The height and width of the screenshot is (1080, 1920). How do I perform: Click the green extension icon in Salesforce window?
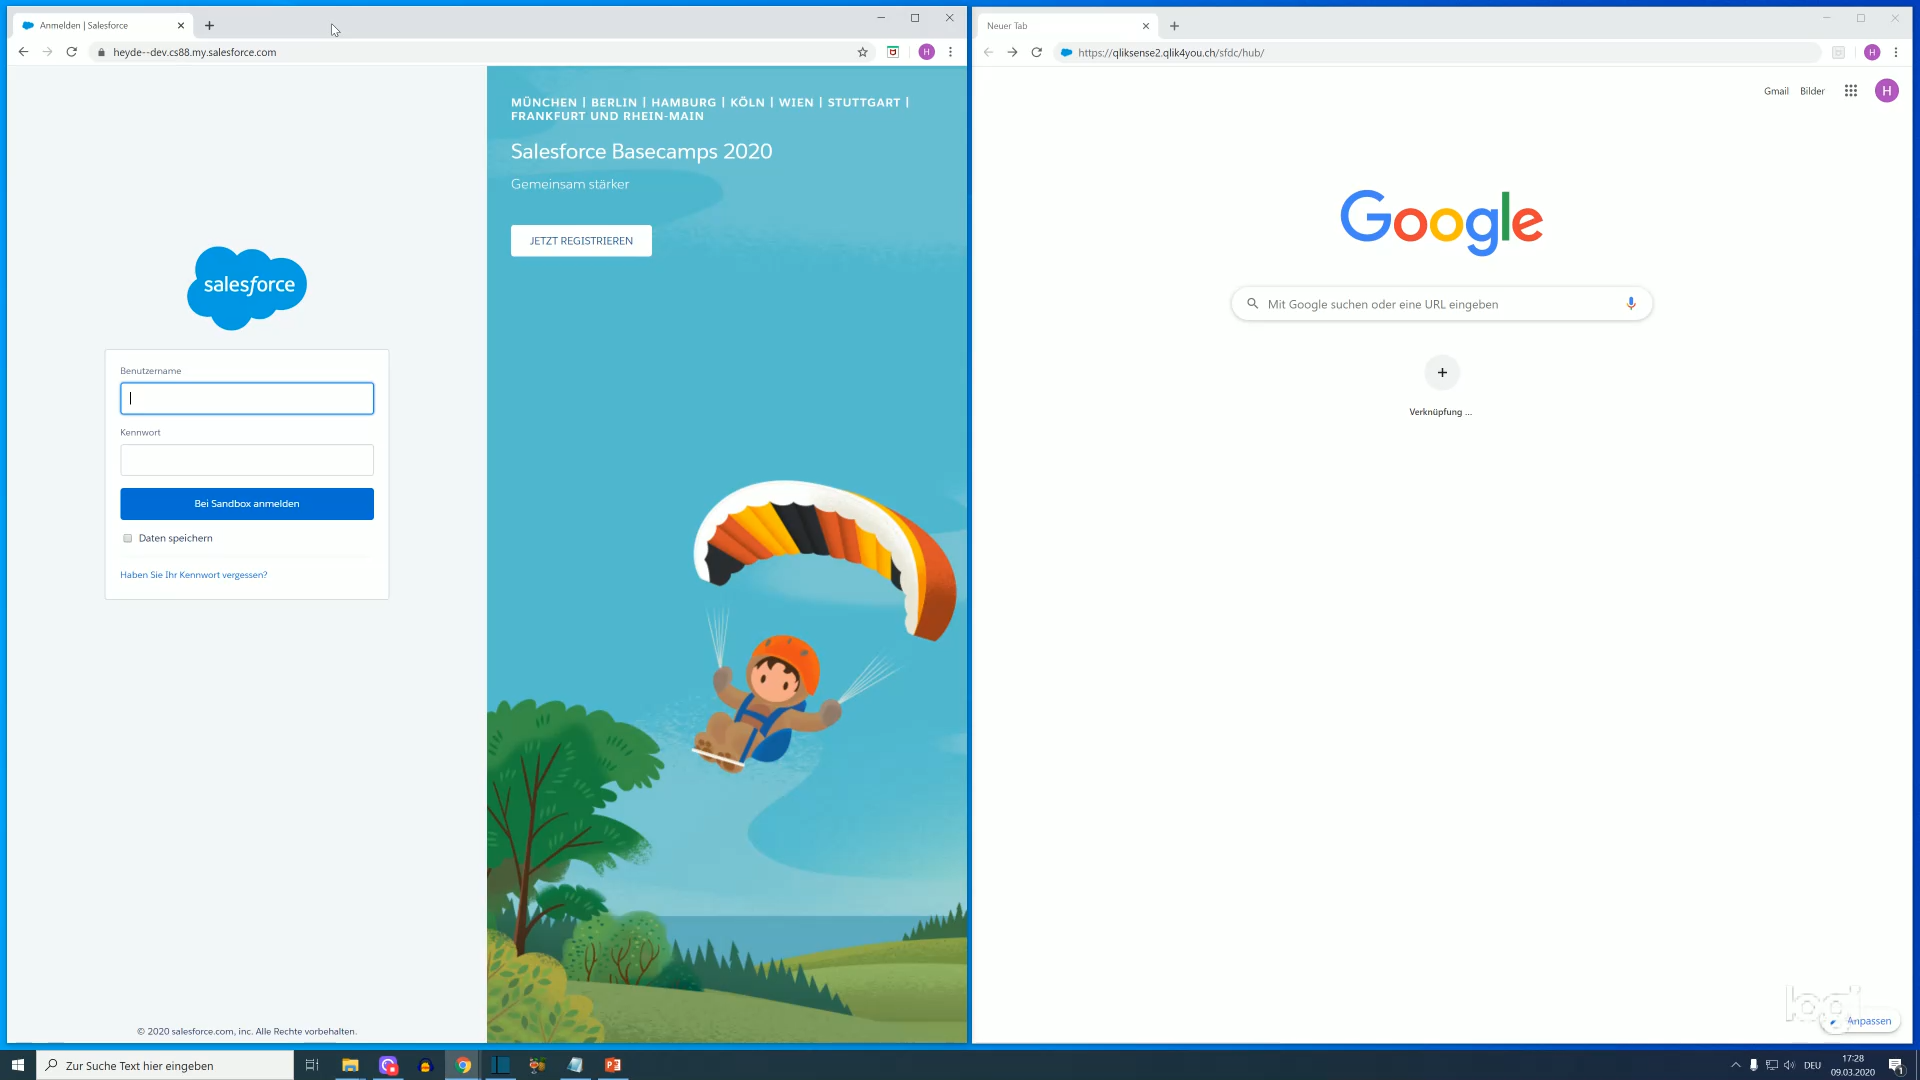893,52
